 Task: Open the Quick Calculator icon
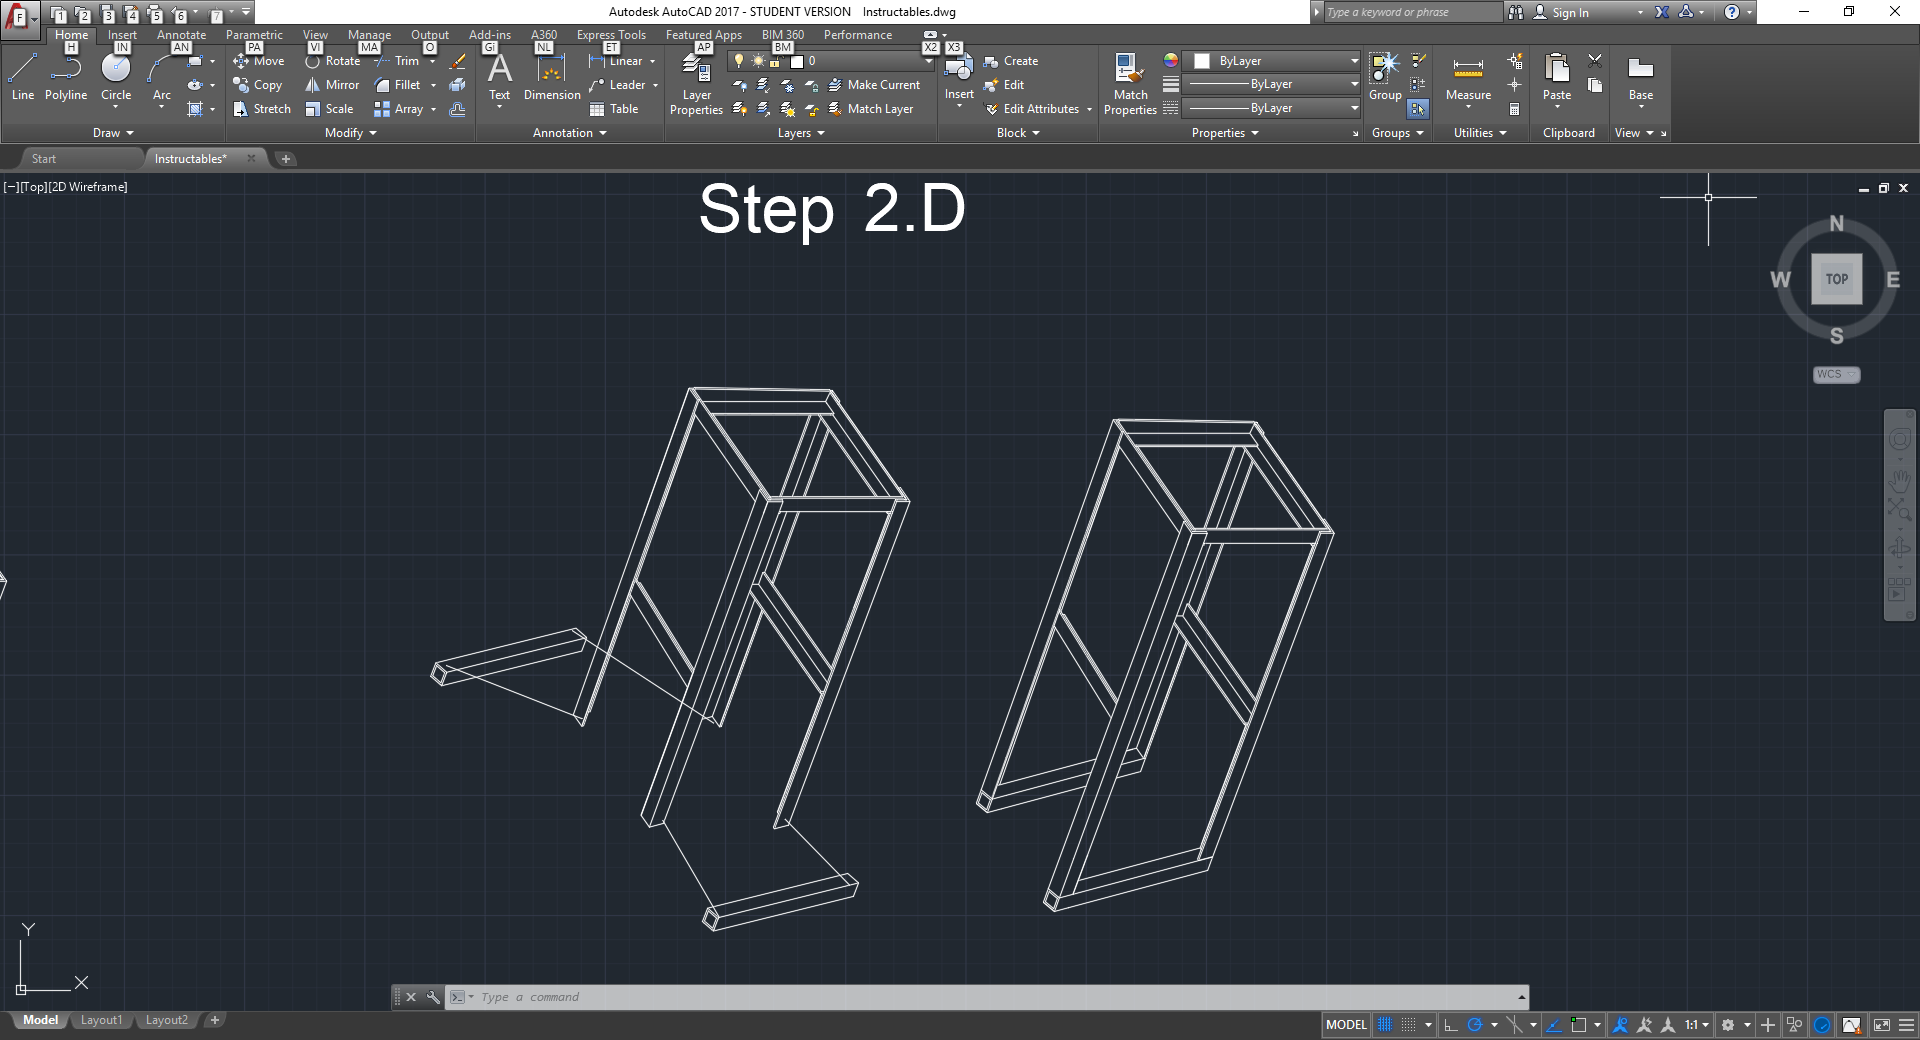pyautogui.click(x=1515, y=109)
